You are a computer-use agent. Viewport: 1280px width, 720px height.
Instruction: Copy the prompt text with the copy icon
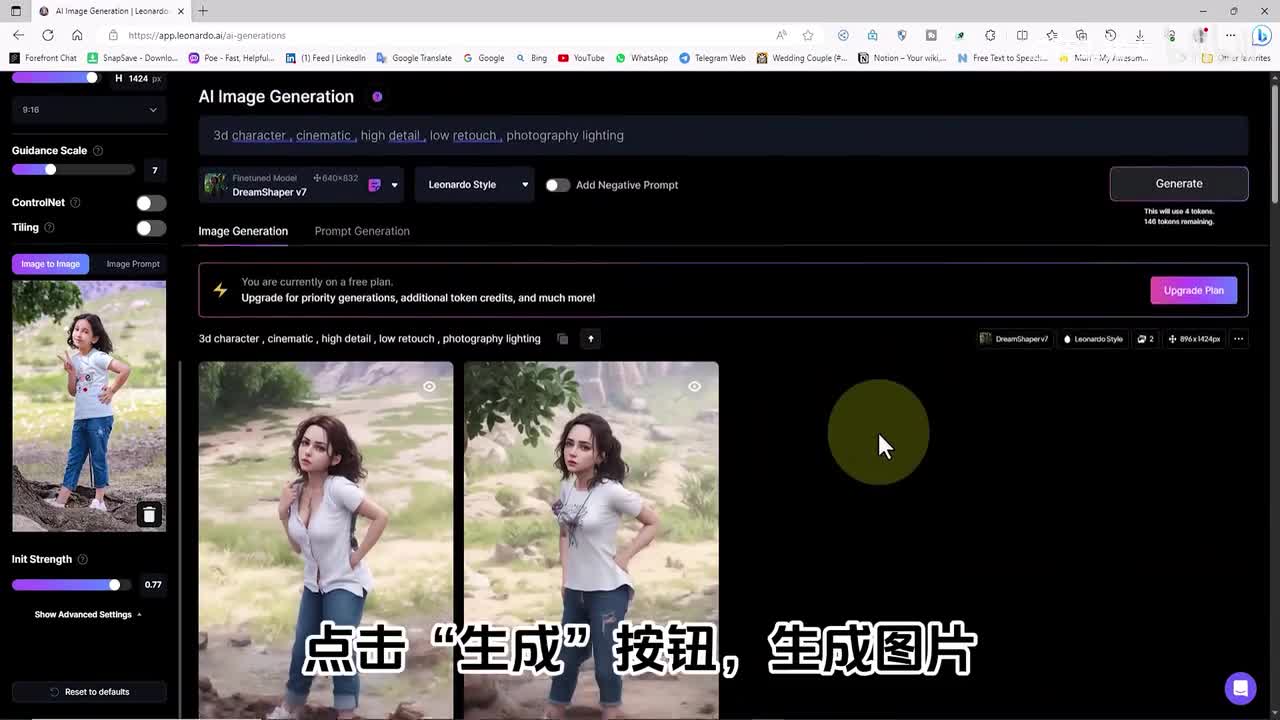(x=562, y=339)
